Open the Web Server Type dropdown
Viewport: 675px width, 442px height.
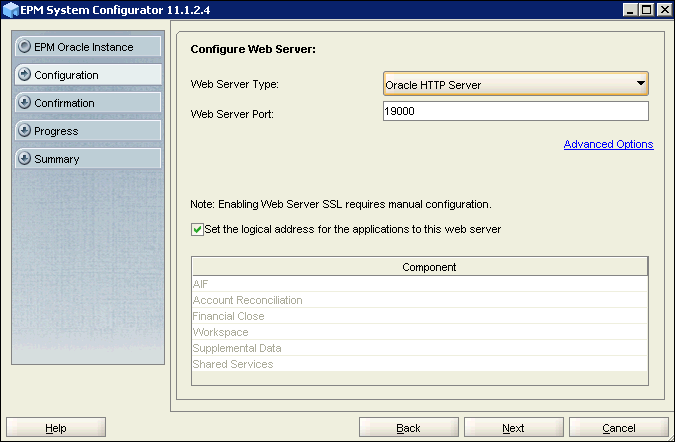click(515, 84)
